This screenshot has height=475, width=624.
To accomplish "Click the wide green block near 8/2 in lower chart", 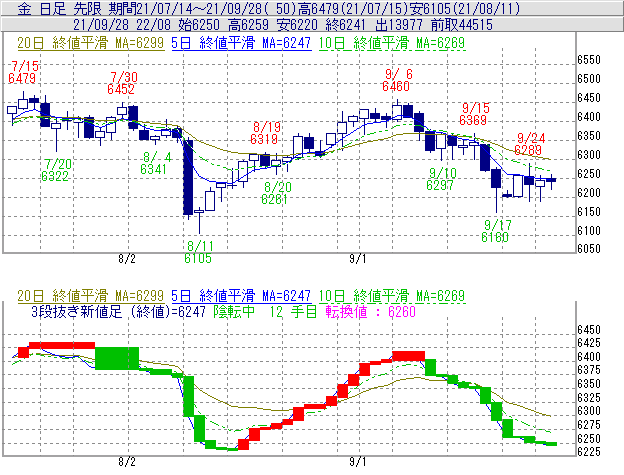I will 117,358.
